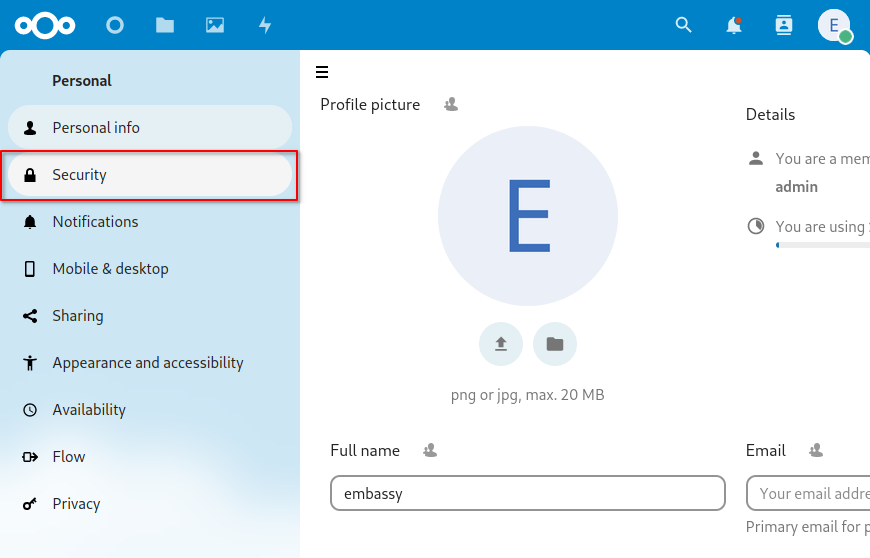Image resolution: width=870 pixels, height=558 pixels.
Task: Go to Security settings
Action: [x=150, y=175]
